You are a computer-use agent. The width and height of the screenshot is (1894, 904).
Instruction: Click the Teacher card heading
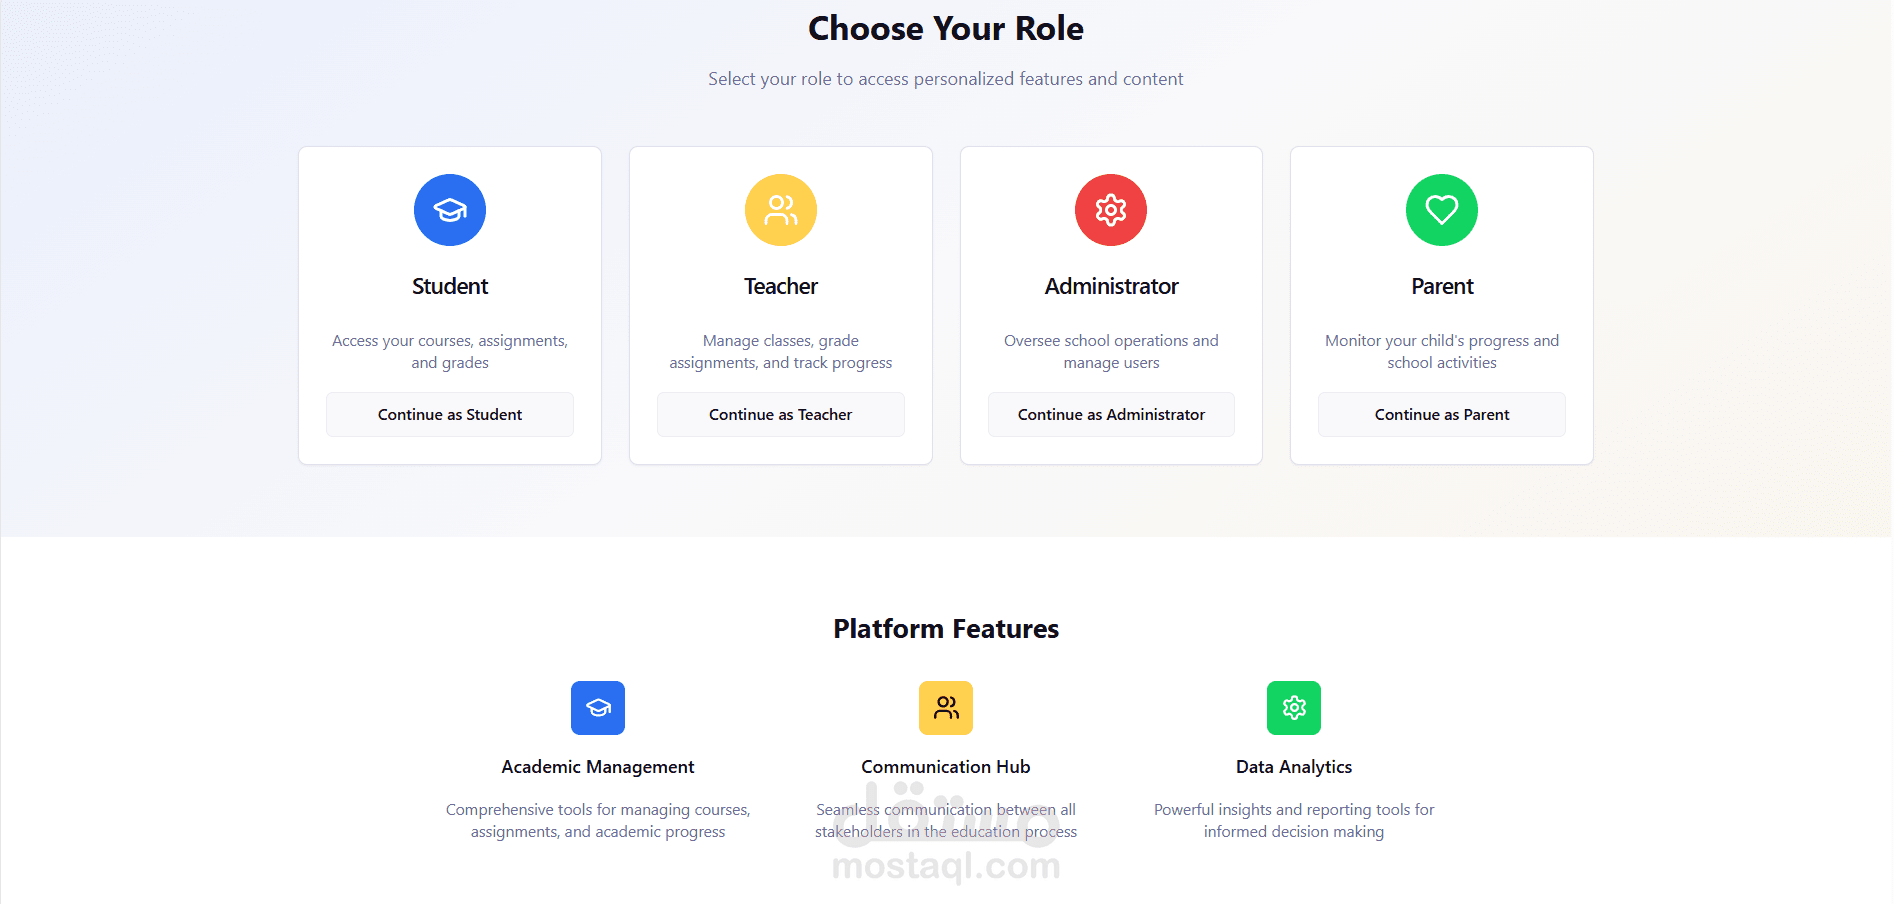781,286
